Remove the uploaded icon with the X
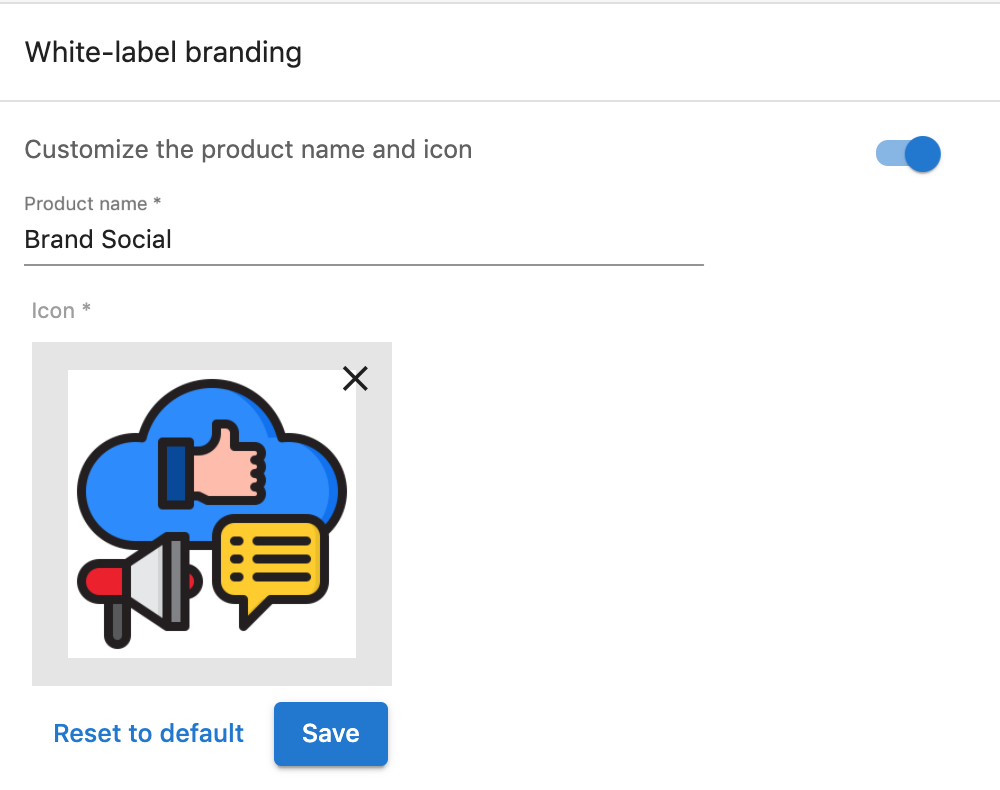This screenshot has height=790, width=1000. click(355, 378)
